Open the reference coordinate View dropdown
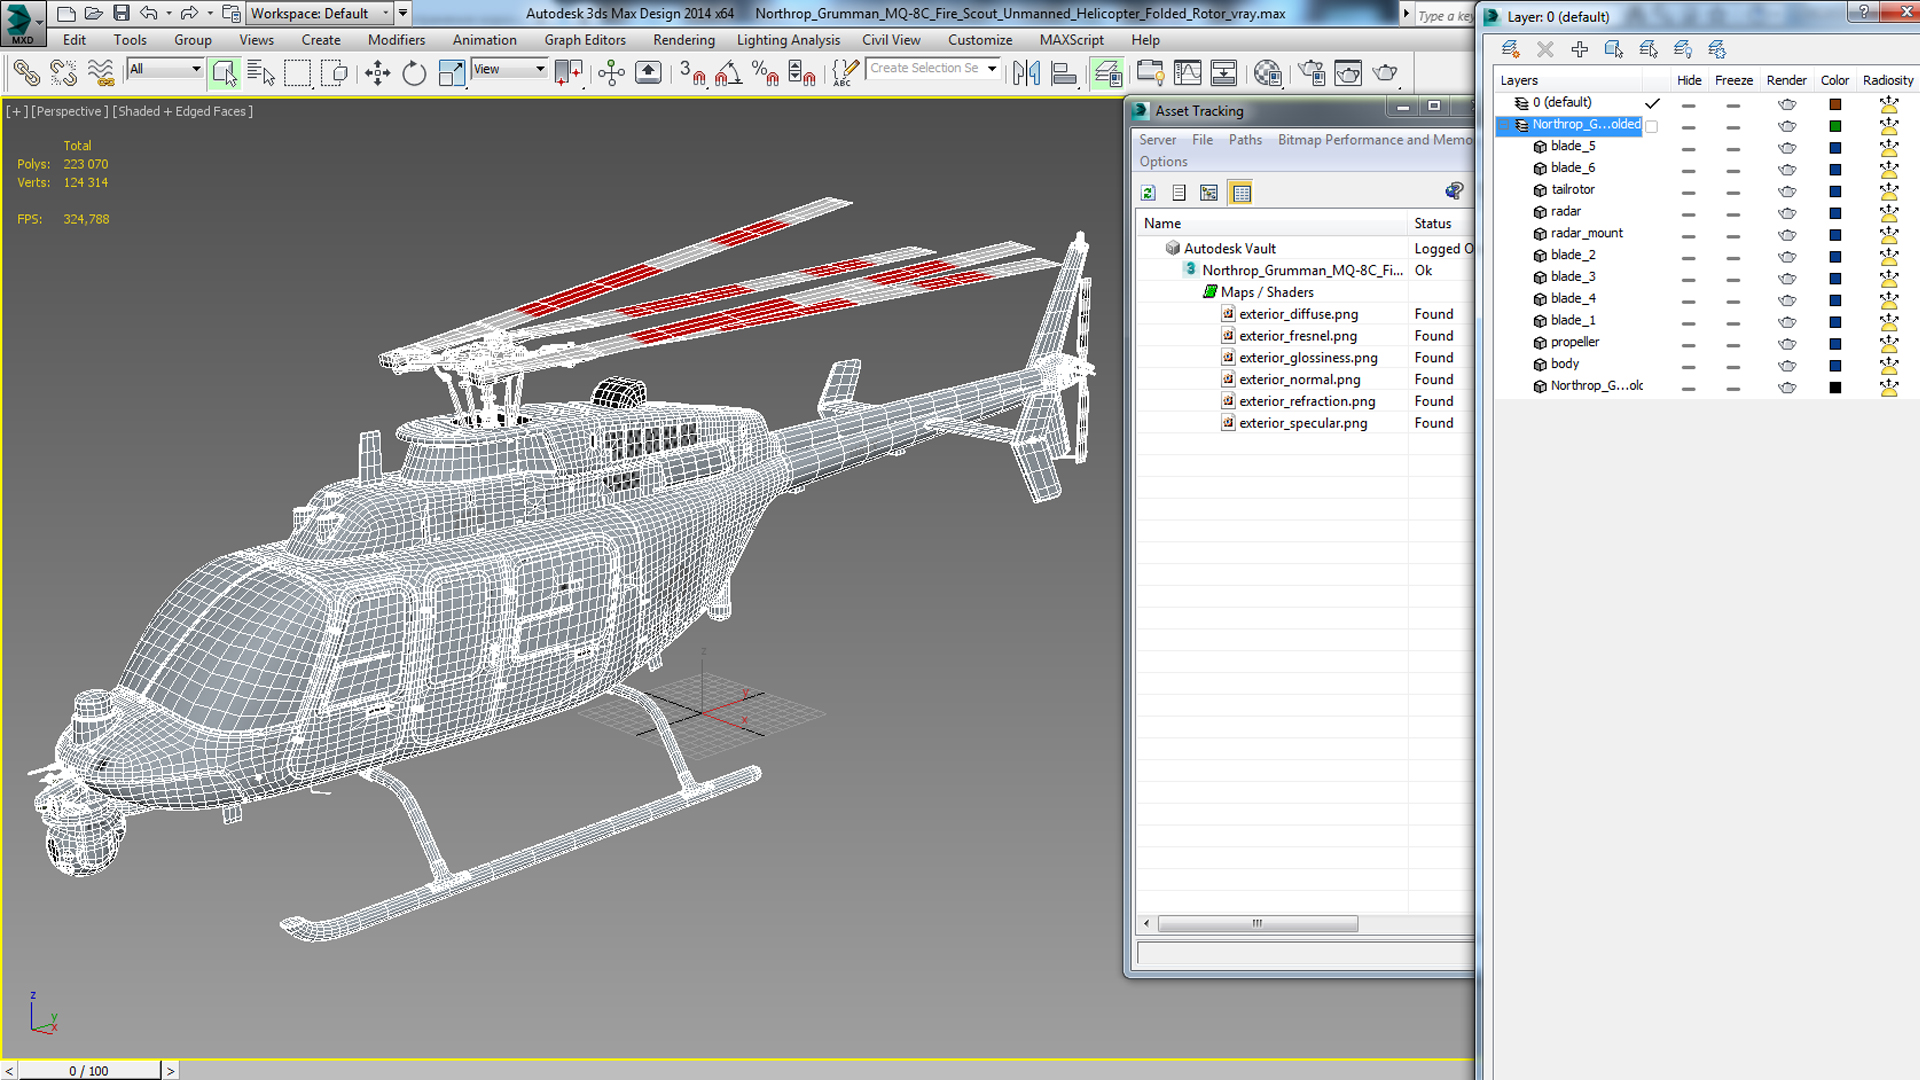Image resolution: width=1920 pixels, height=1080 pixels. [x=509, y=69]
